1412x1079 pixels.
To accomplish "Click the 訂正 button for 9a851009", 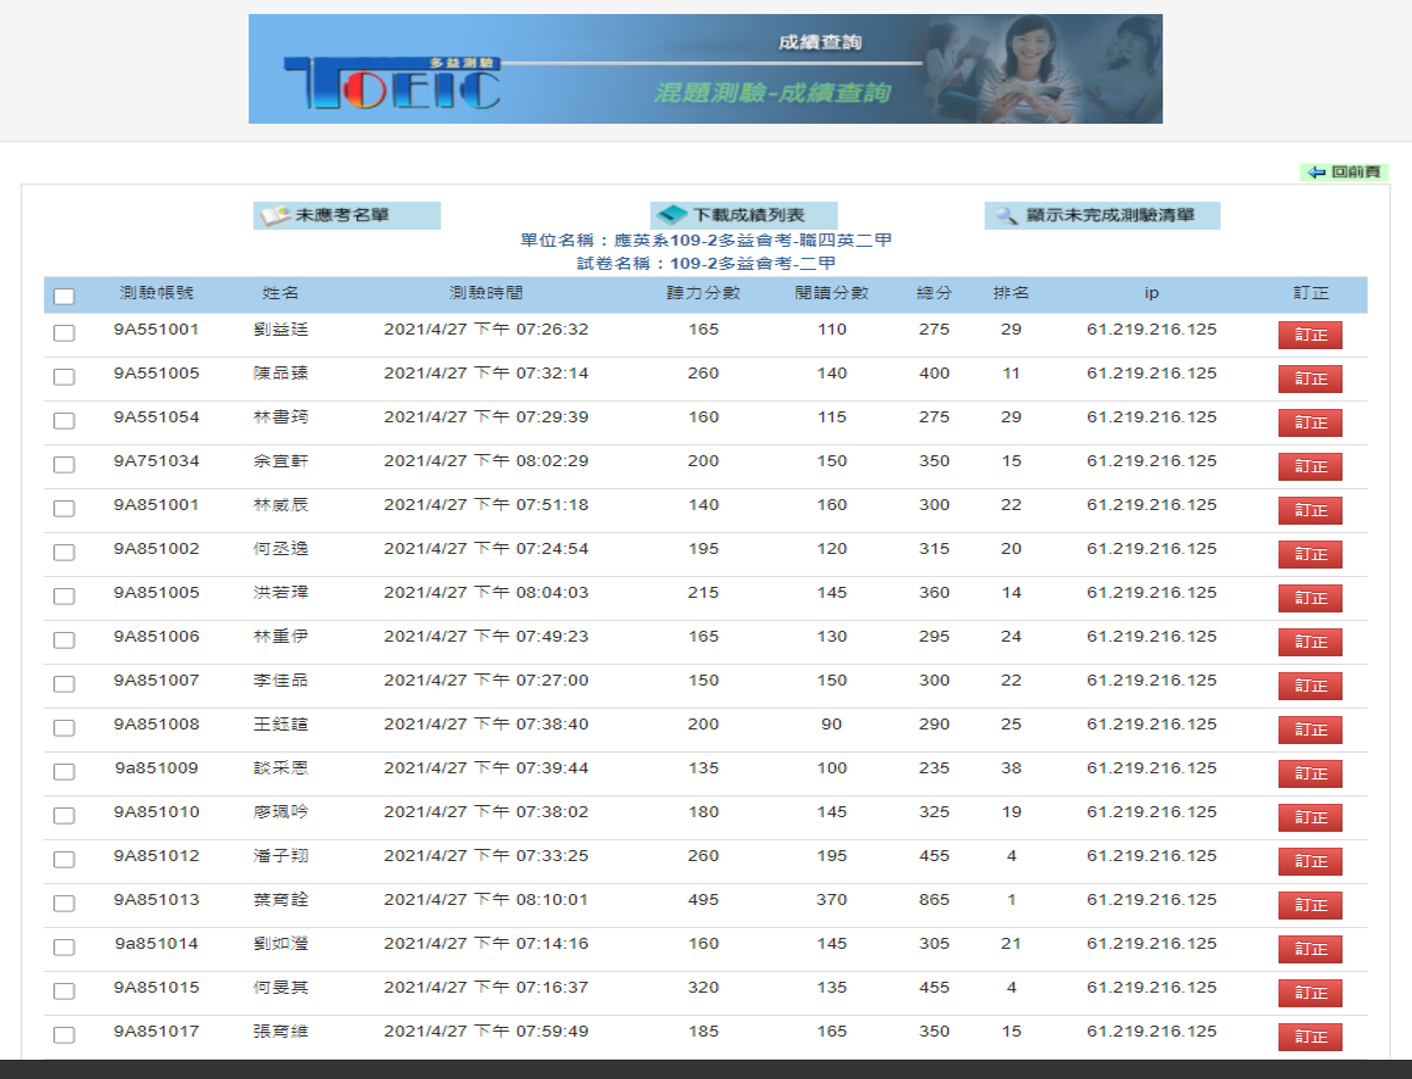I will (1310, 775).
